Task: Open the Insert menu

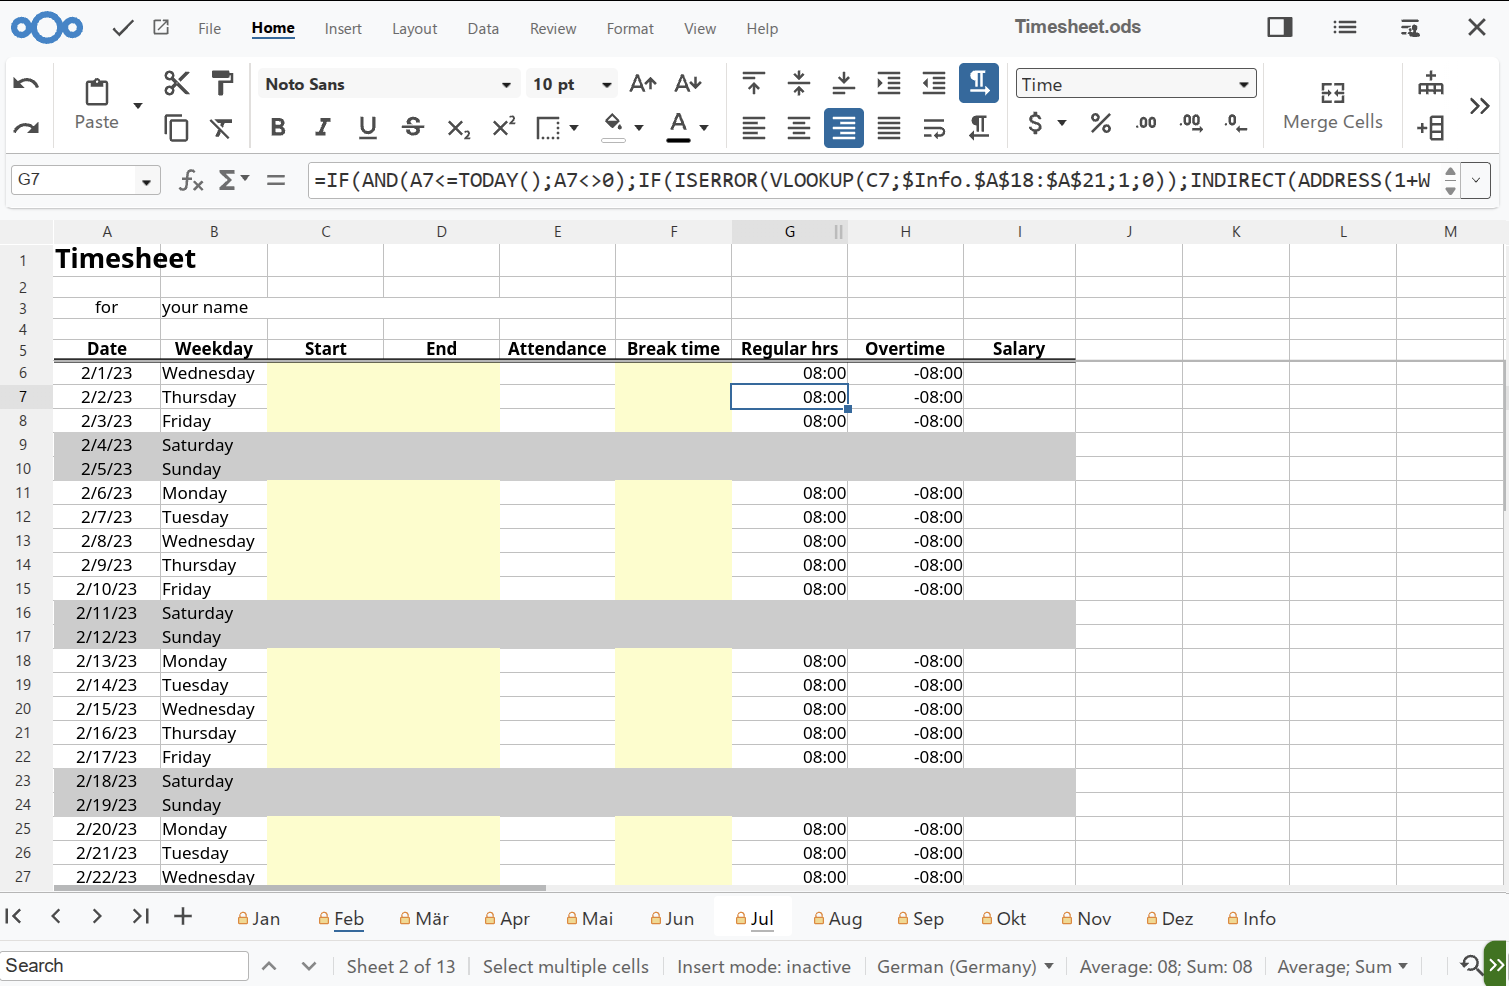Action: click(x=343, y=28)
